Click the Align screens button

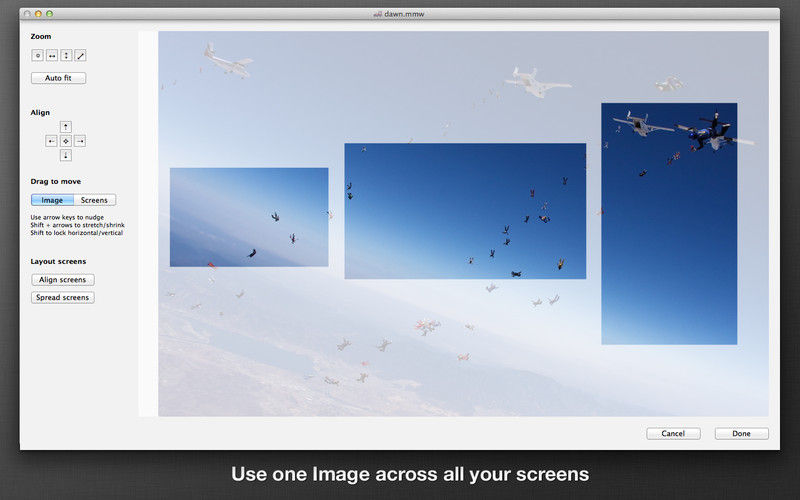[x=62, y=280]
